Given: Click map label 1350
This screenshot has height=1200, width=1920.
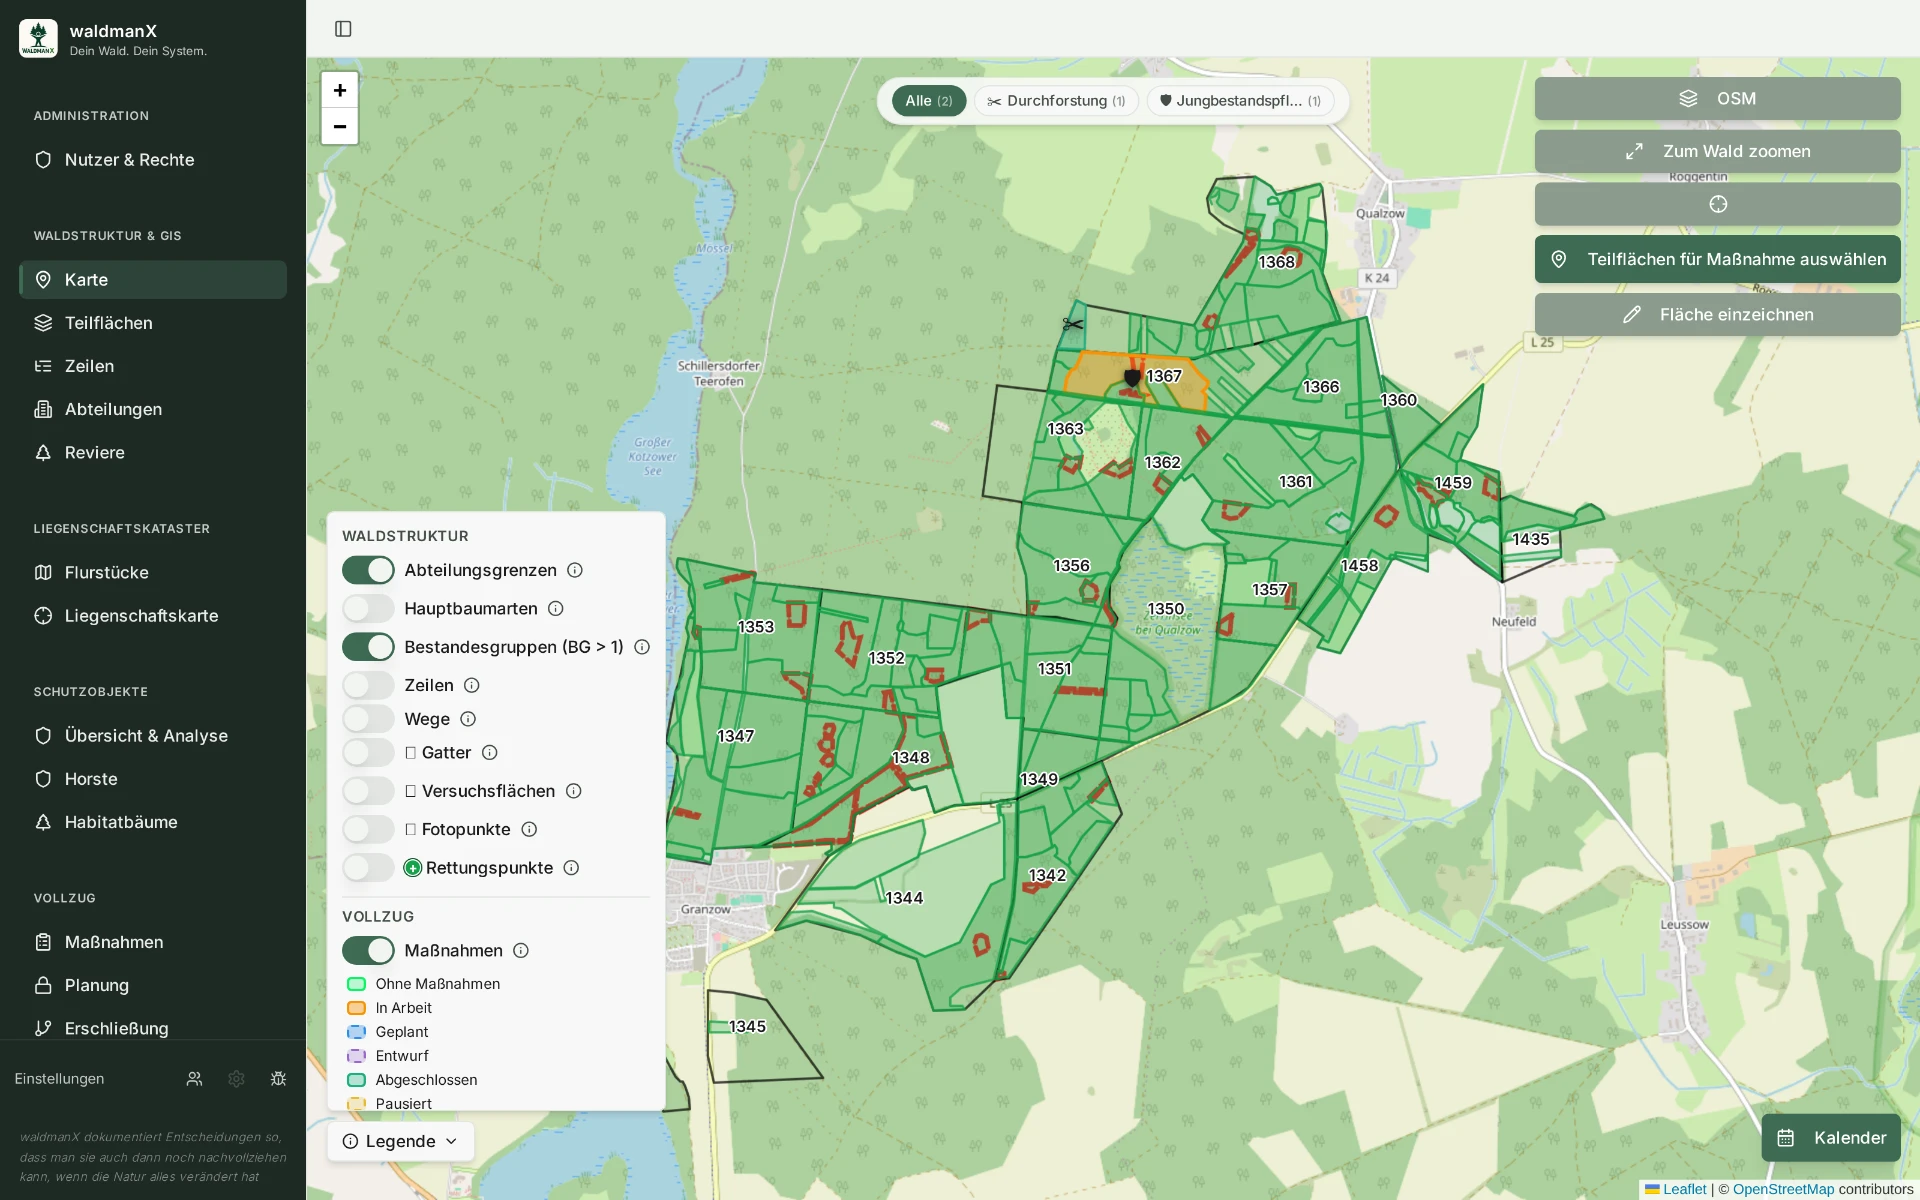Looking at the screenshot, I should 1166,609.
